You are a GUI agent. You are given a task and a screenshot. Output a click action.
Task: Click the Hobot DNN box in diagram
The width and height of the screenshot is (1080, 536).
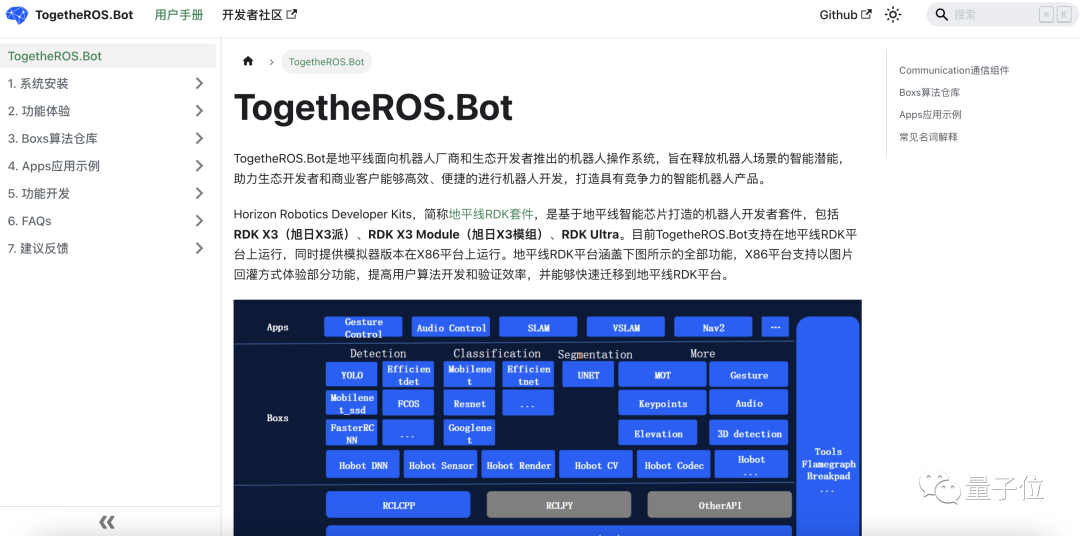(363, 465)
